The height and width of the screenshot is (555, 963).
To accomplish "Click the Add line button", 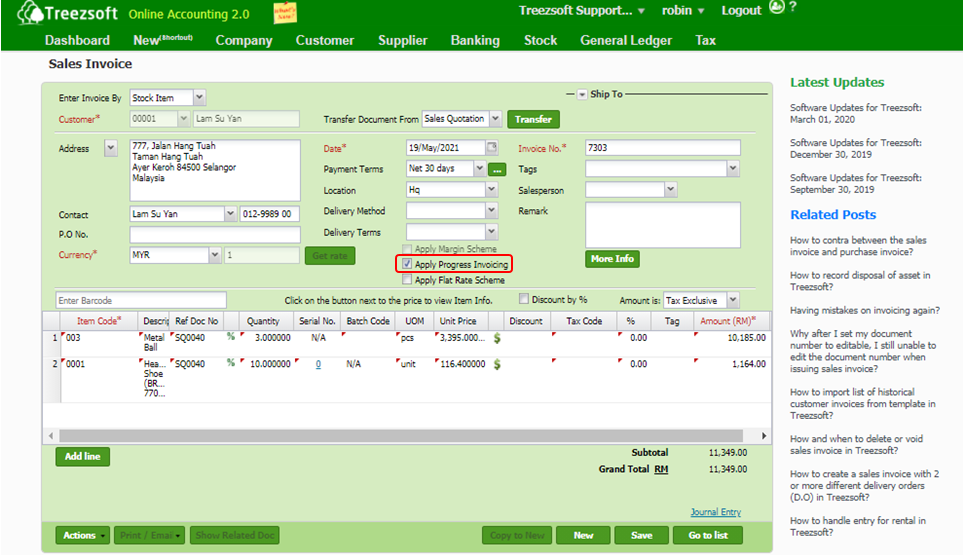I will pyautogui.click(x=82, y=456).
